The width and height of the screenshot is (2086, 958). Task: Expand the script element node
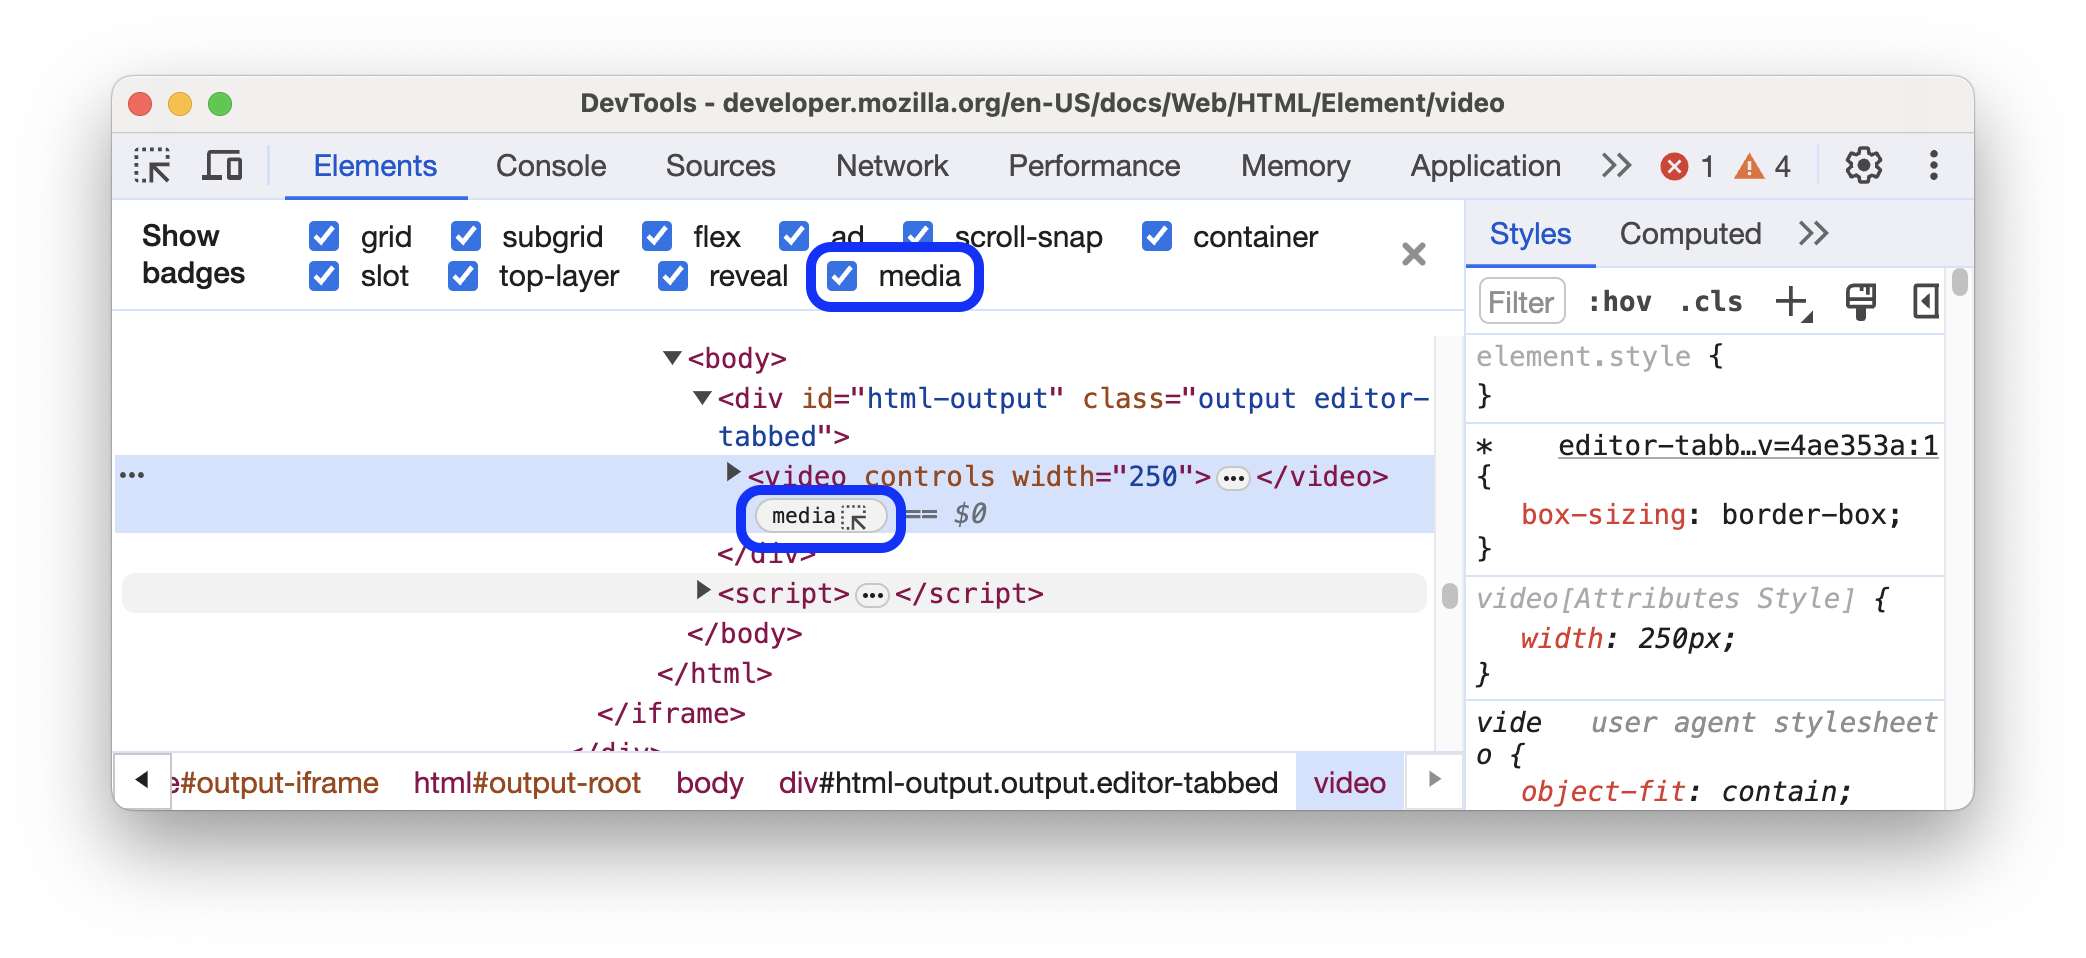703,591
